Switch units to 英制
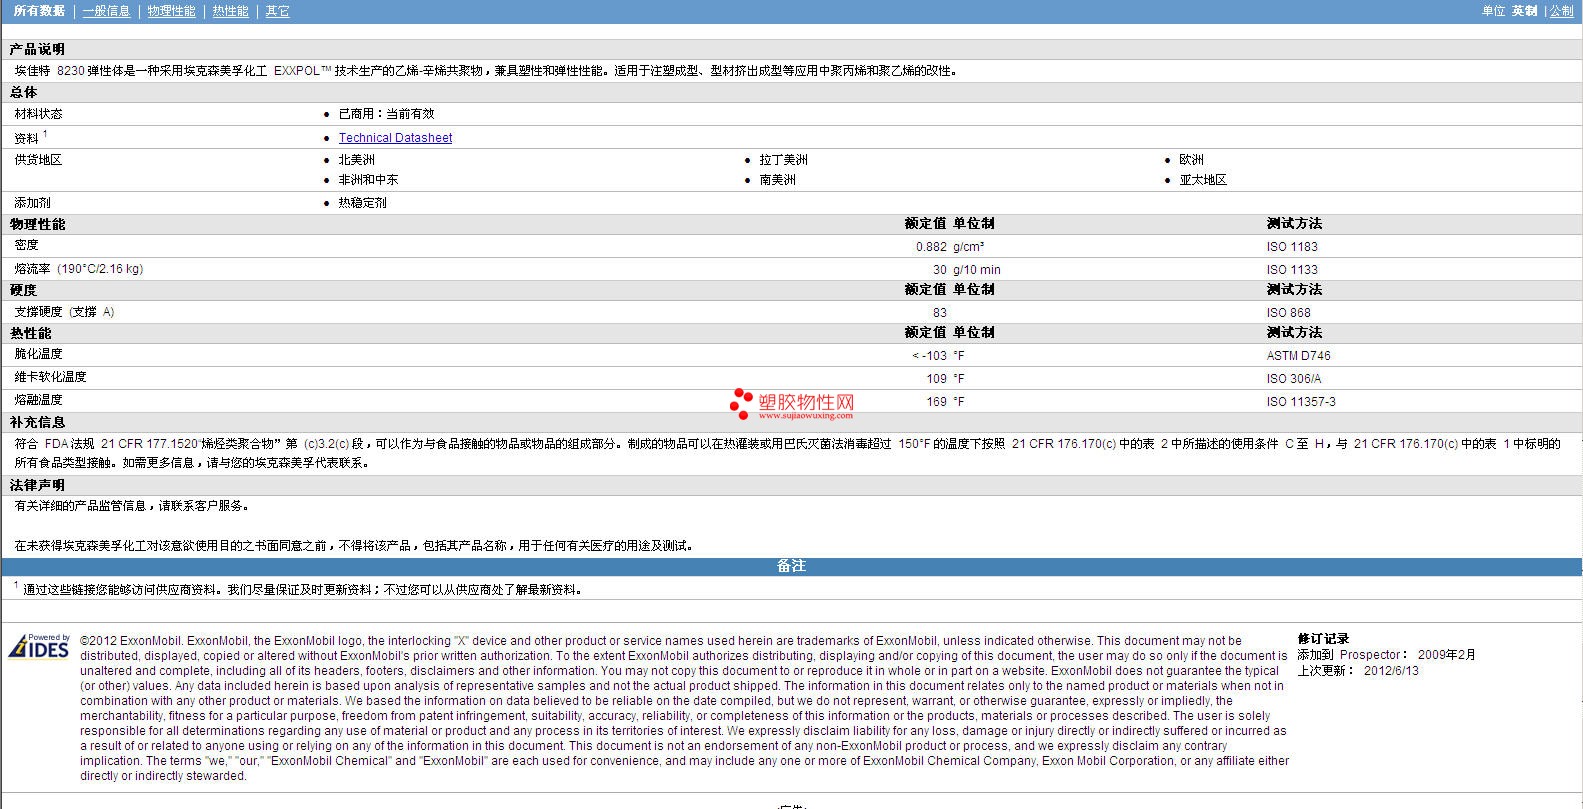This screenshot has width=1583, height=809. tap(1524, 11)
